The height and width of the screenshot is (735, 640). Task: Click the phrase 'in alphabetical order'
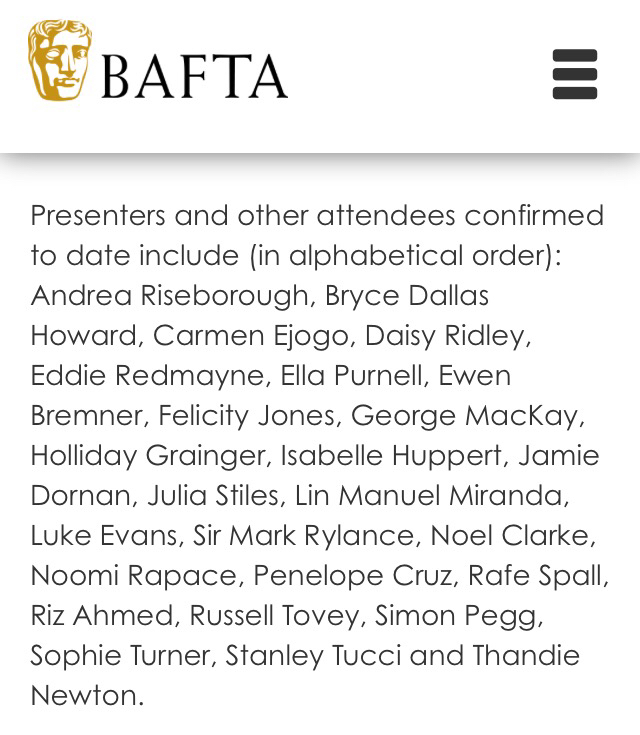402,257
